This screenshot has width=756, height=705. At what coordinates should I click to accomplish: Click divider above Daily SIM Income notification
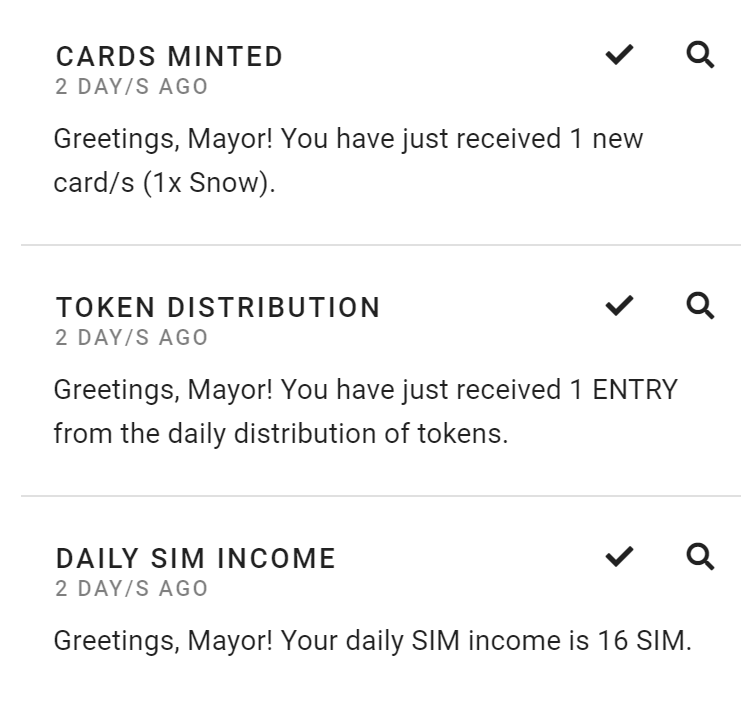[x=381, y=496]
